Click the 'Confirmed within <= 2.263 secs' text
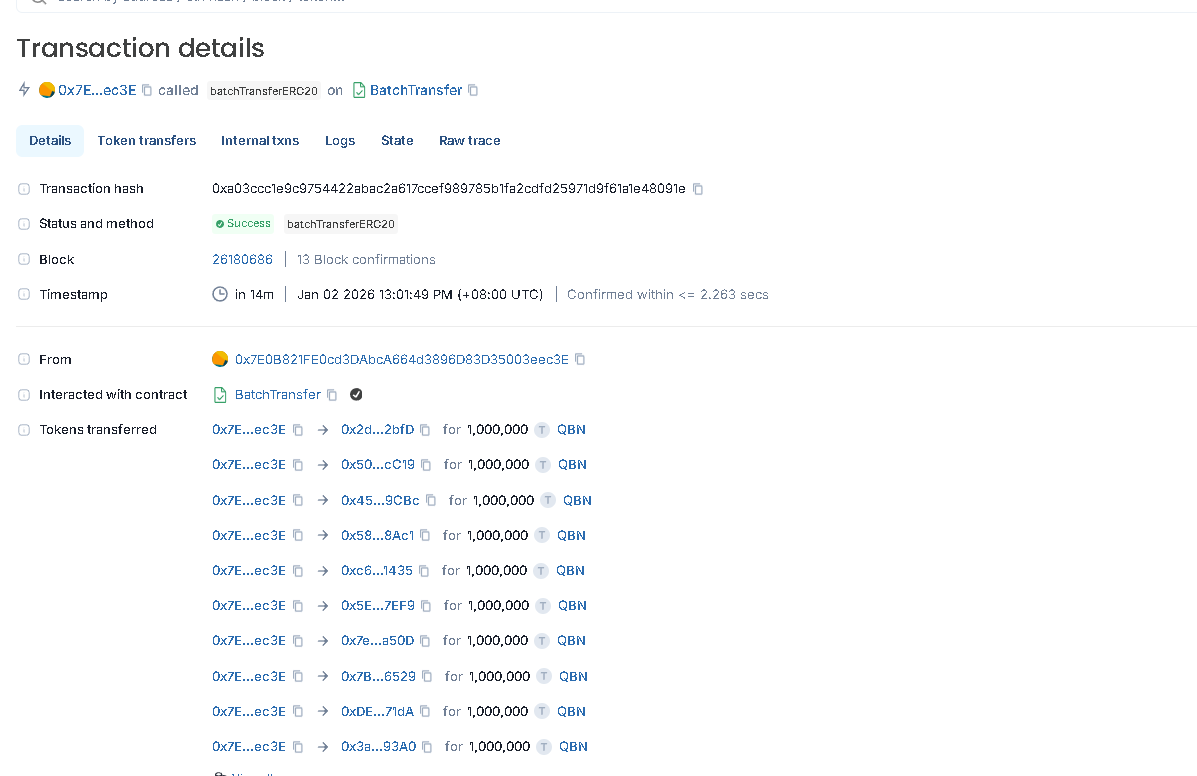This screenshot has height=776, width=1197. tap(668, 295)
